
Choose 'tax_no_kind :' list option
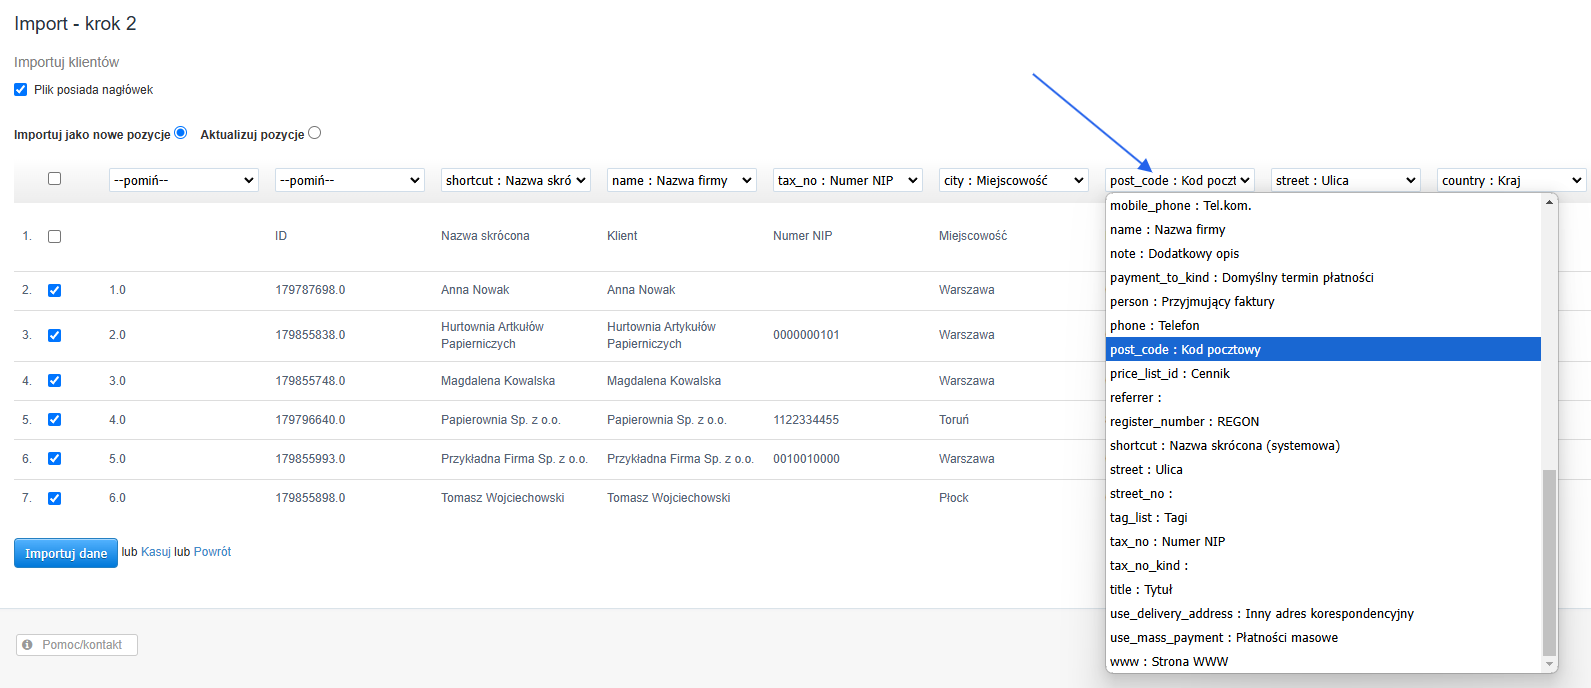pyautogui.click(x=1323, y=565)
